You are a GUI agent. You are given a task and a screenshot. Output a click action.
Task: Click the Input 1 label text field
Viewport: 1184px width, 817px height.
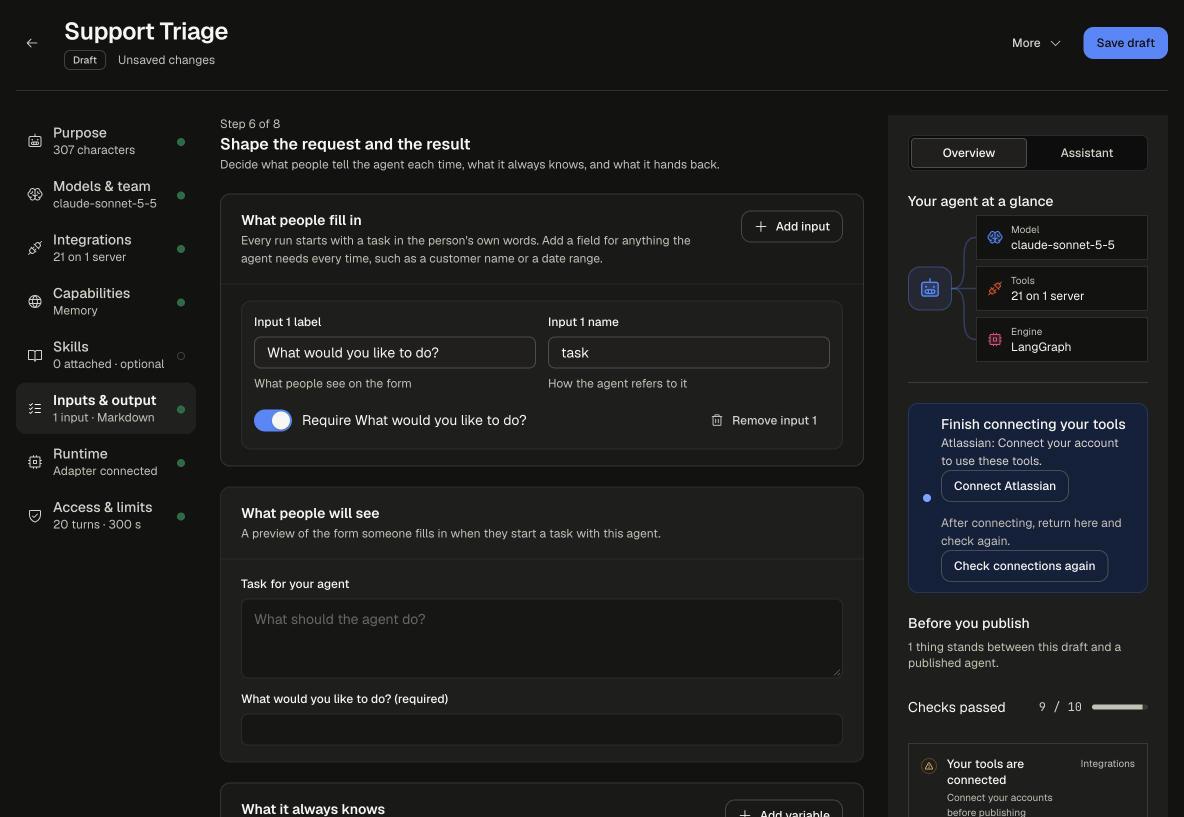(394, 353)
